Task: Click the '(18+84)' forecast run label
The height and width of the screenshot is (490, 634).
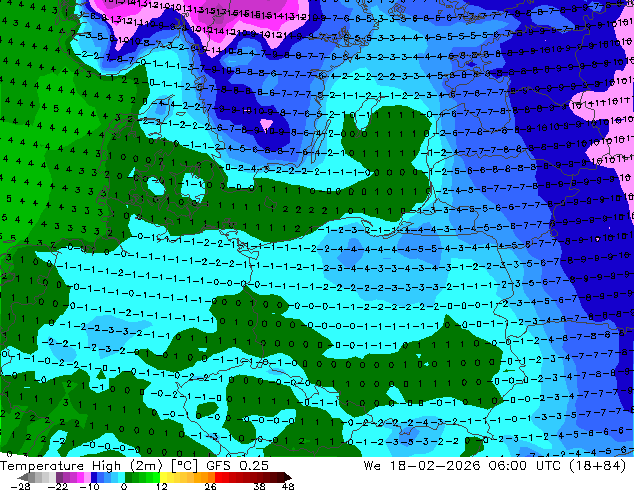Action: (598, 466)
